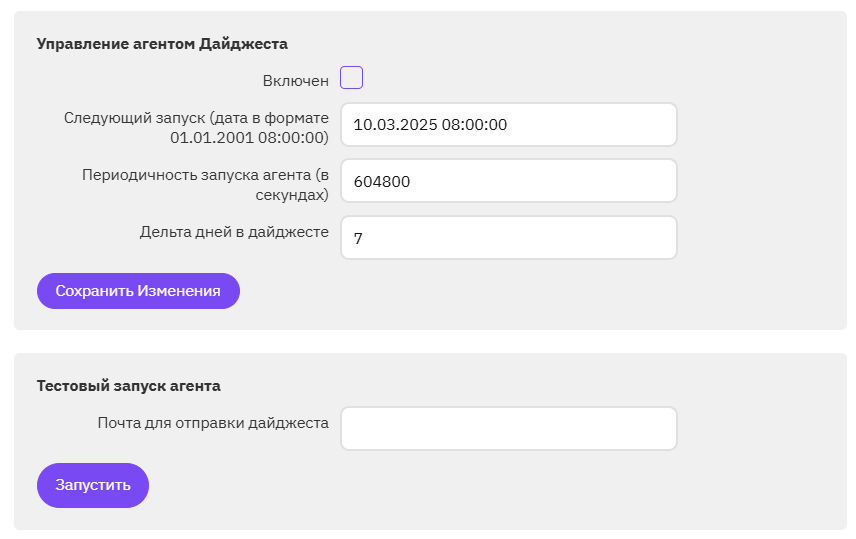
Task: Click the Почта для отправки дайджеста label
Action: (x=213, y=423)
